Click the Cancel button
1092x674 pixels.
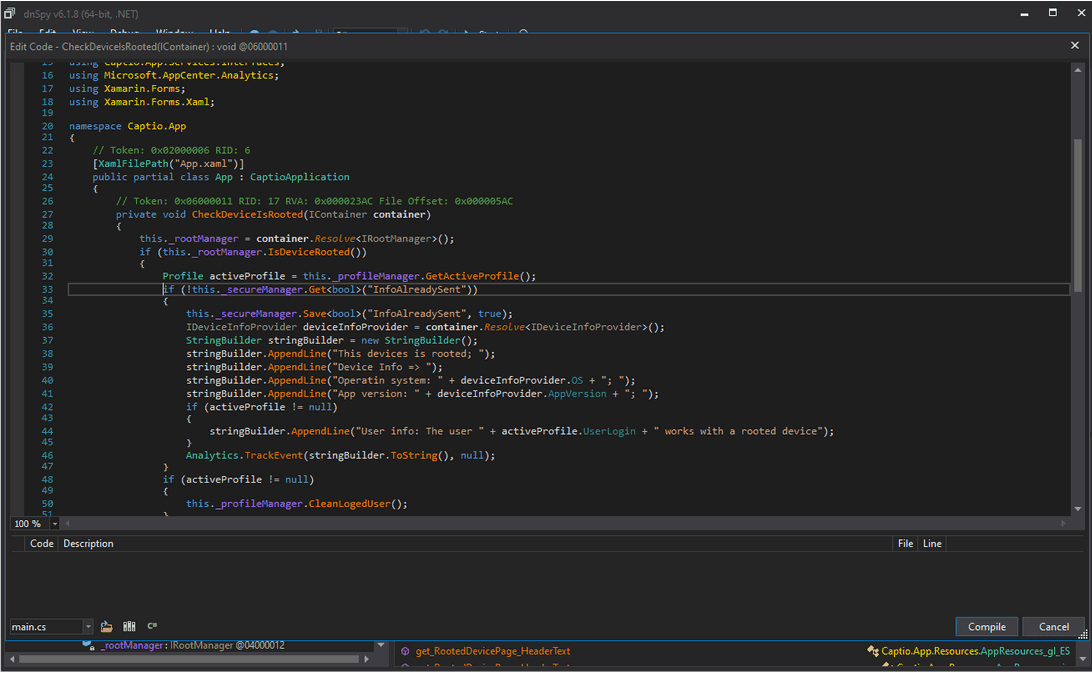tap(1053, 627)
